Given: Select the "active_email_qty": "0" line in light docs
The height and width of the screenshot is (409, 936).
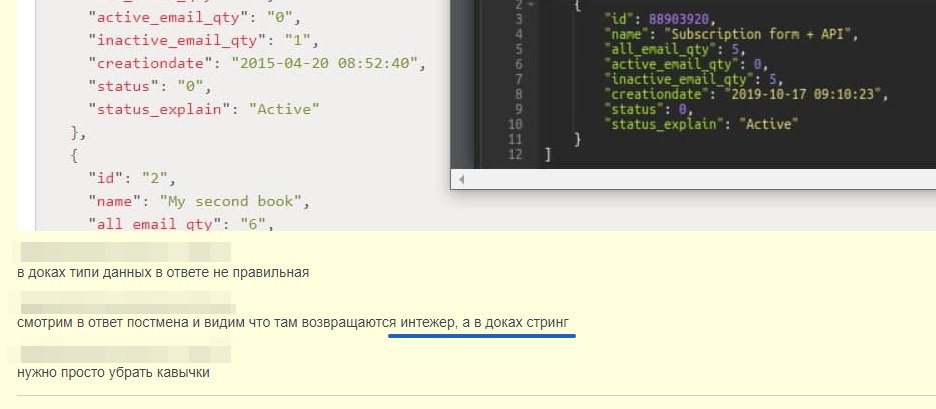Looking at the screenshot, I should 194,17.
